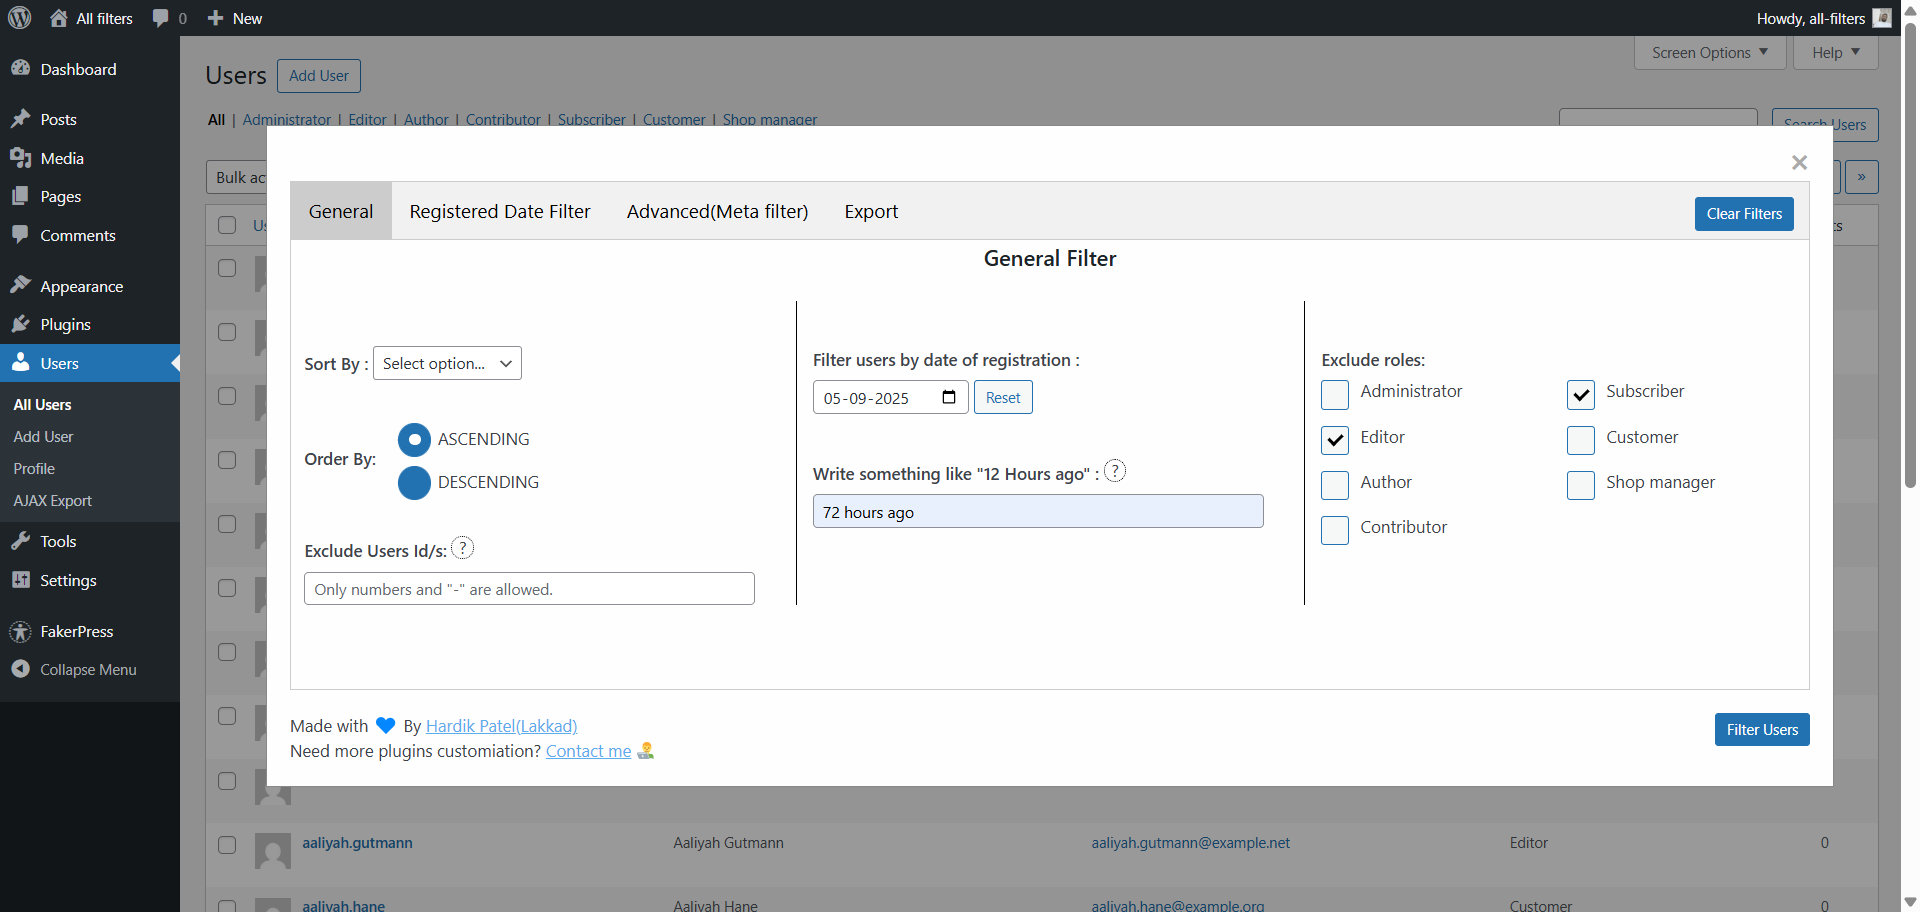
Task: Click the Exclude Users Id/s input field
Action: coord(529,589)
